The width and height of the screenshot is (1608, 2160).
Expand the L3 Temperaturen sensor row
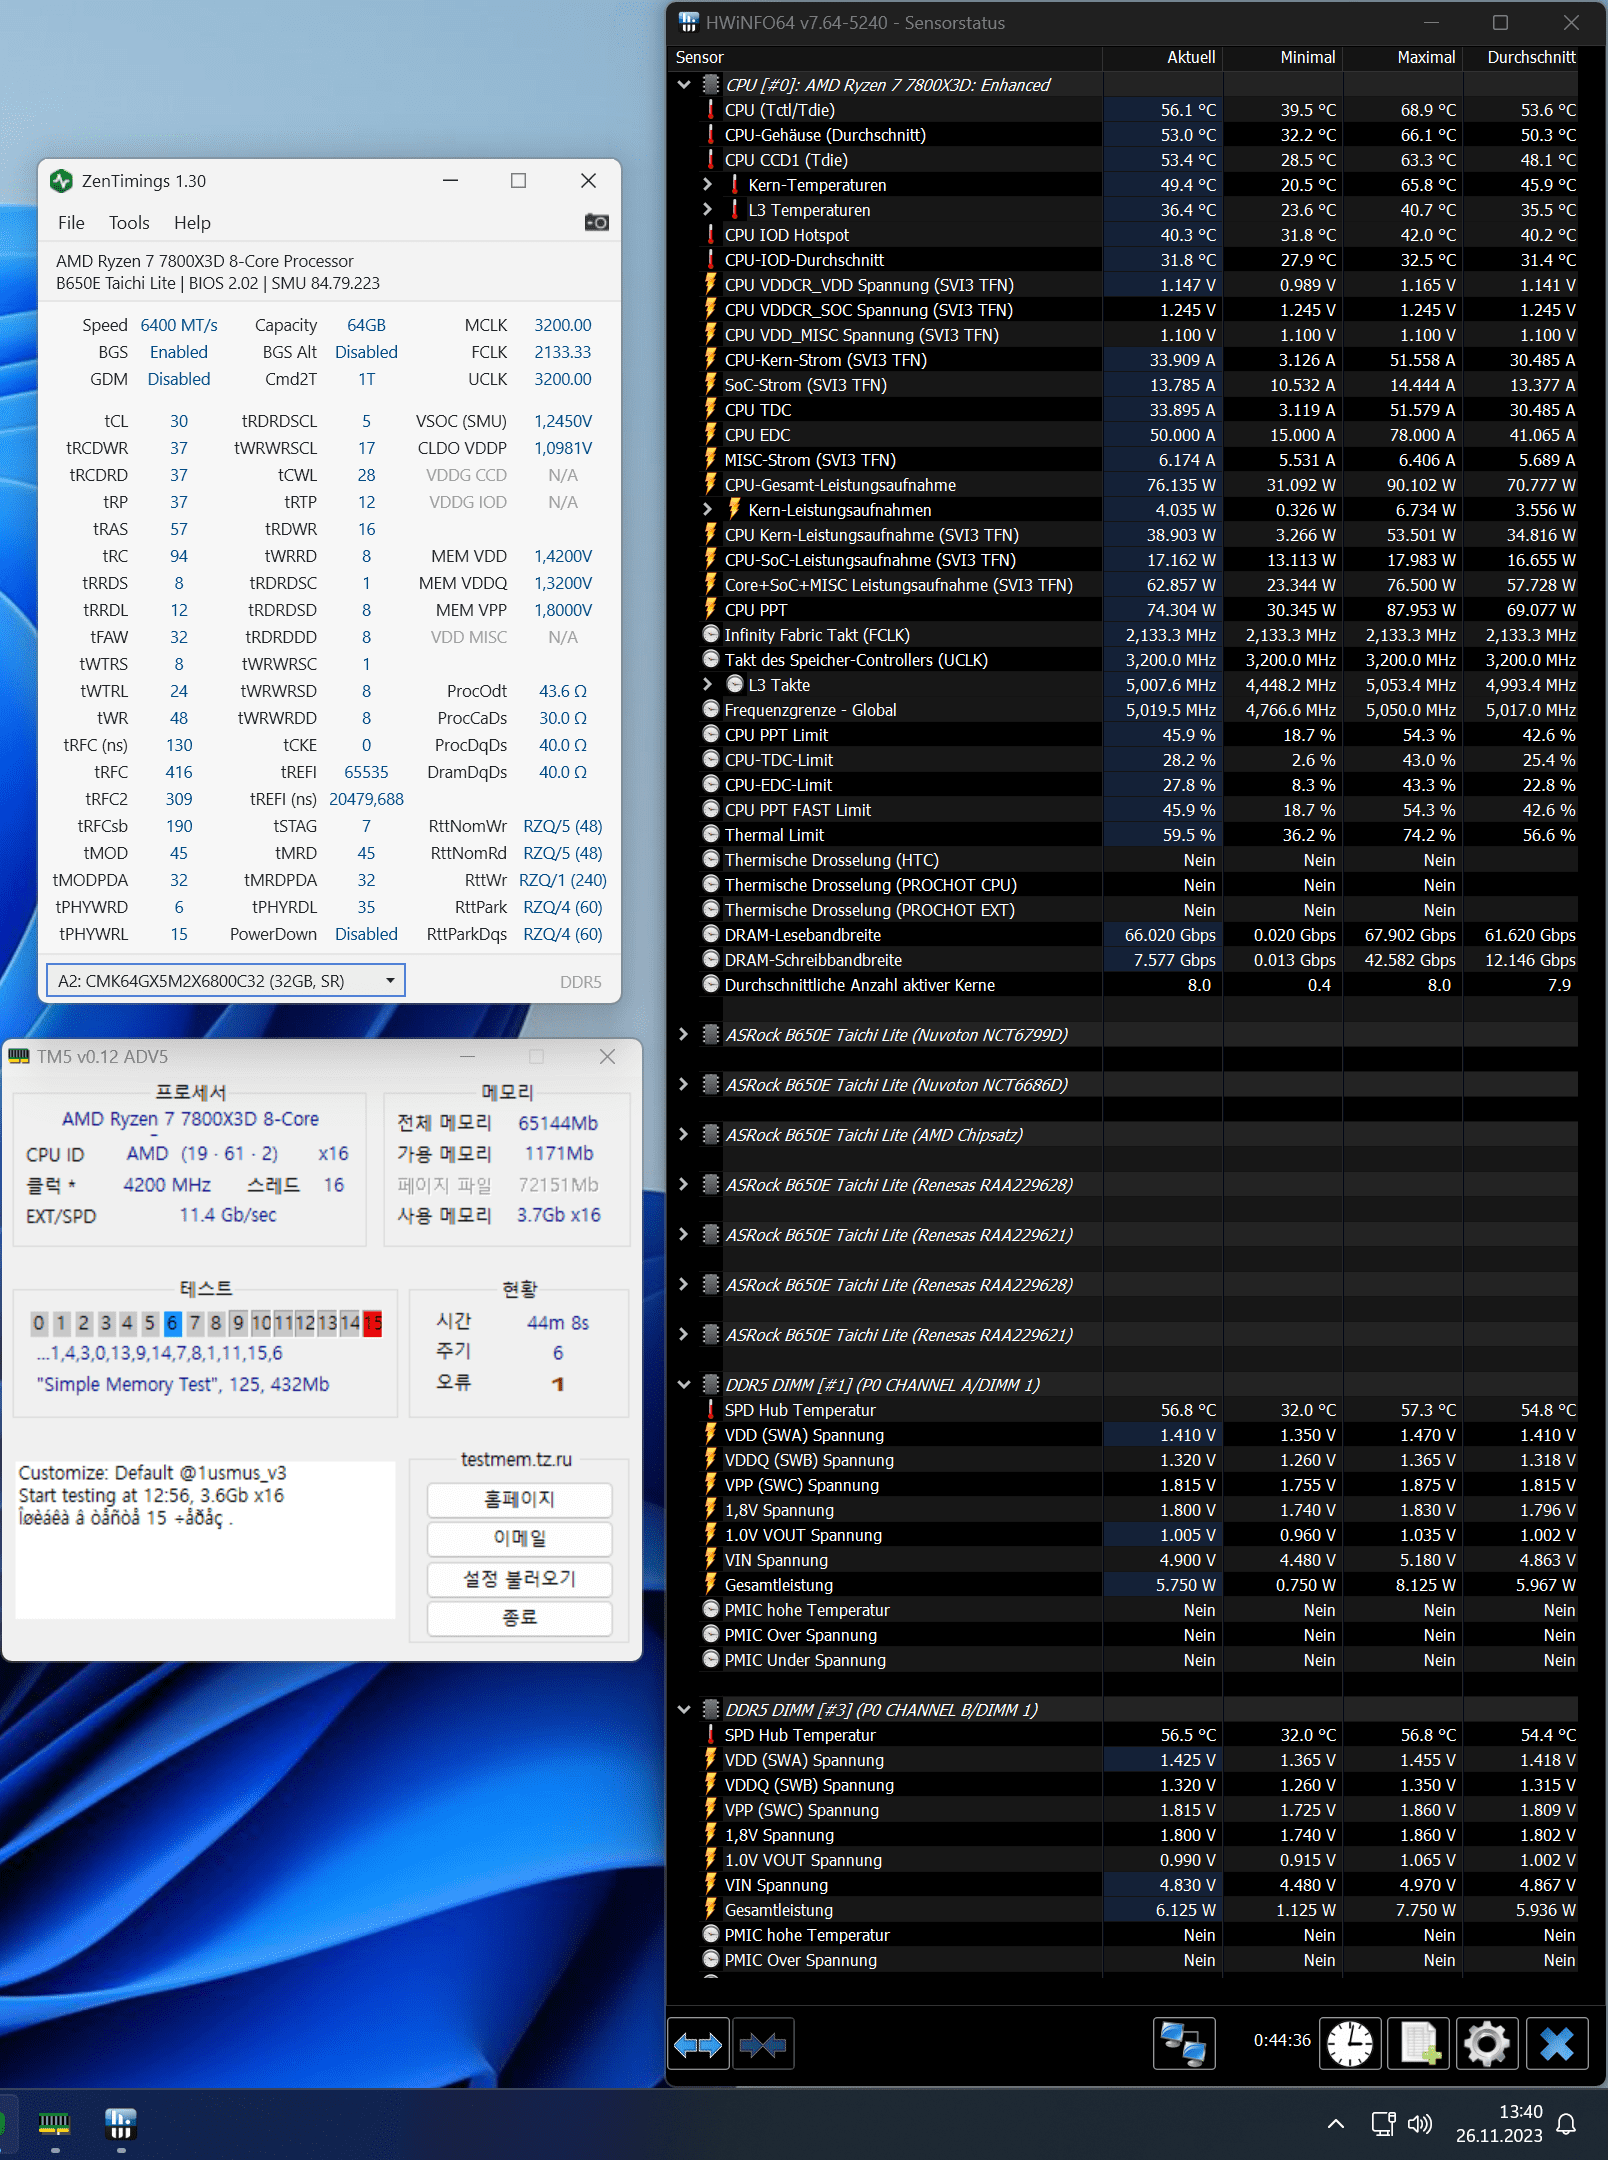pyautogui.click(x=707, y=210)
